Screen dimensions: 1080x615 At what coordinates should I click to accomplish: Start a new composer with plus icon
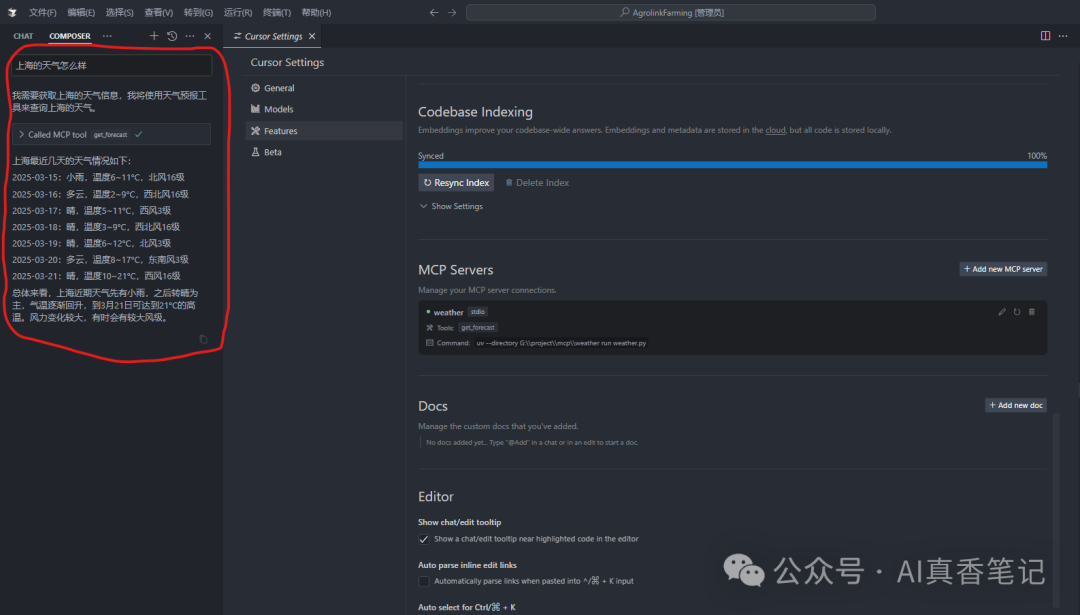154,36
